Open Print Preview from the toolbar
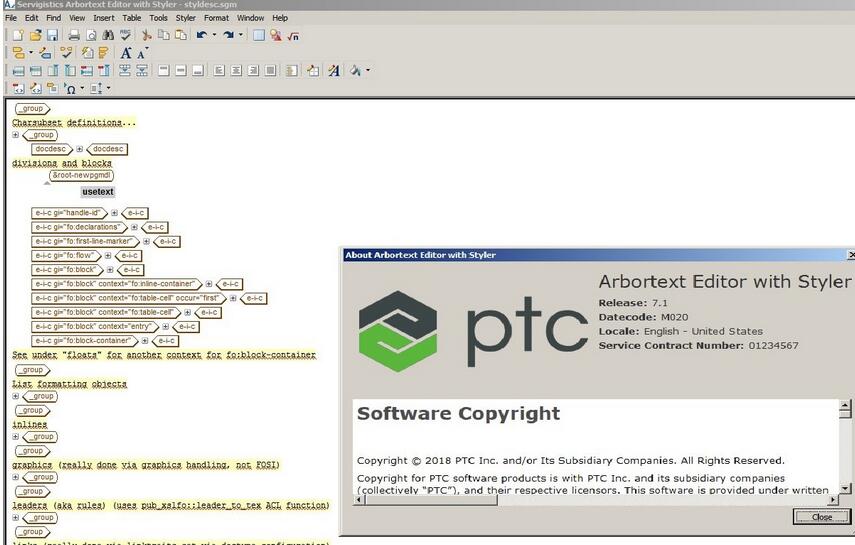The width and height of the screenshot is (855, 545). pos(92,35)
